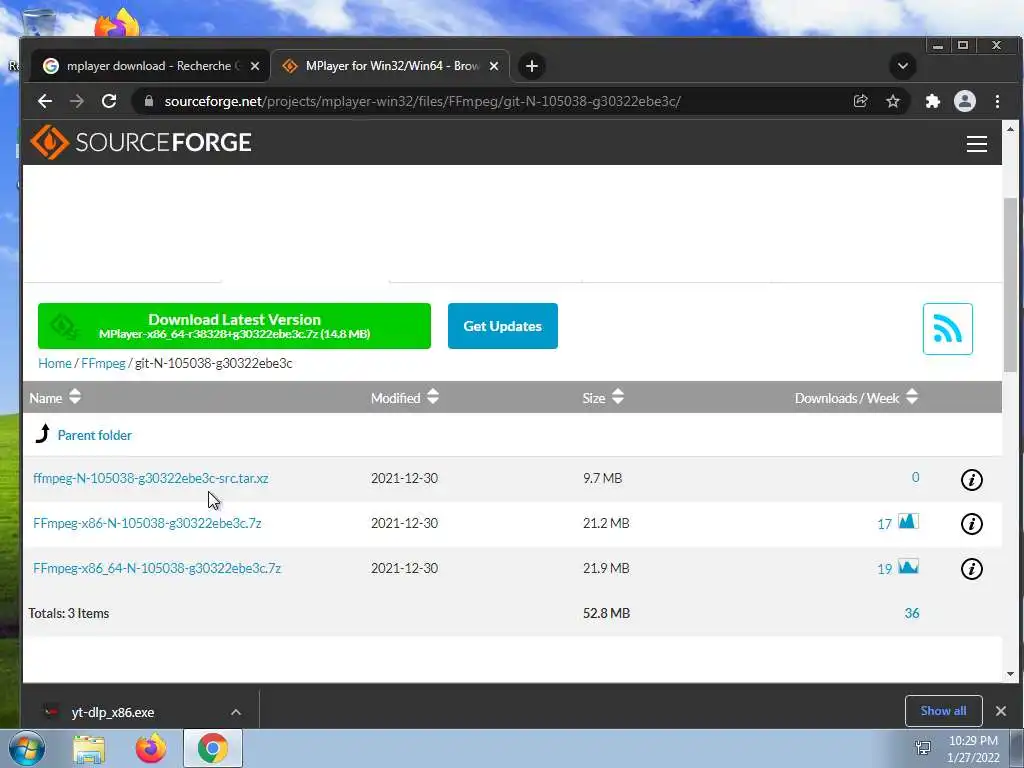The height and width of the screenshot is (768, 1024).
Task: Open the Chrome profile avatar
Action: pos(965,101)
